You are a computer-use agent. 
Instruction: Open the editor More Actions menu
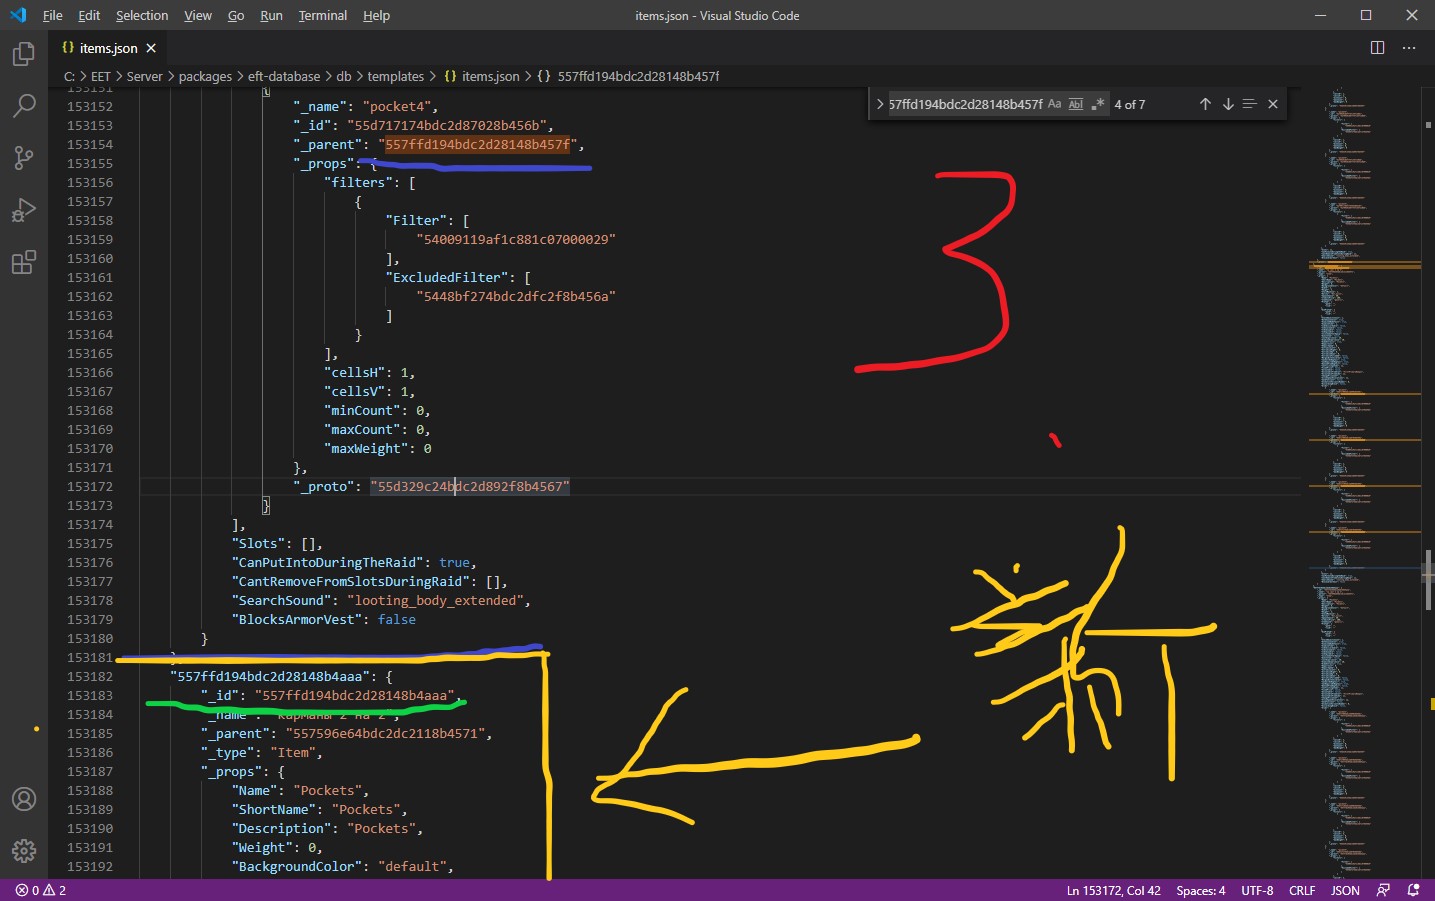(x=1409, y=48)
